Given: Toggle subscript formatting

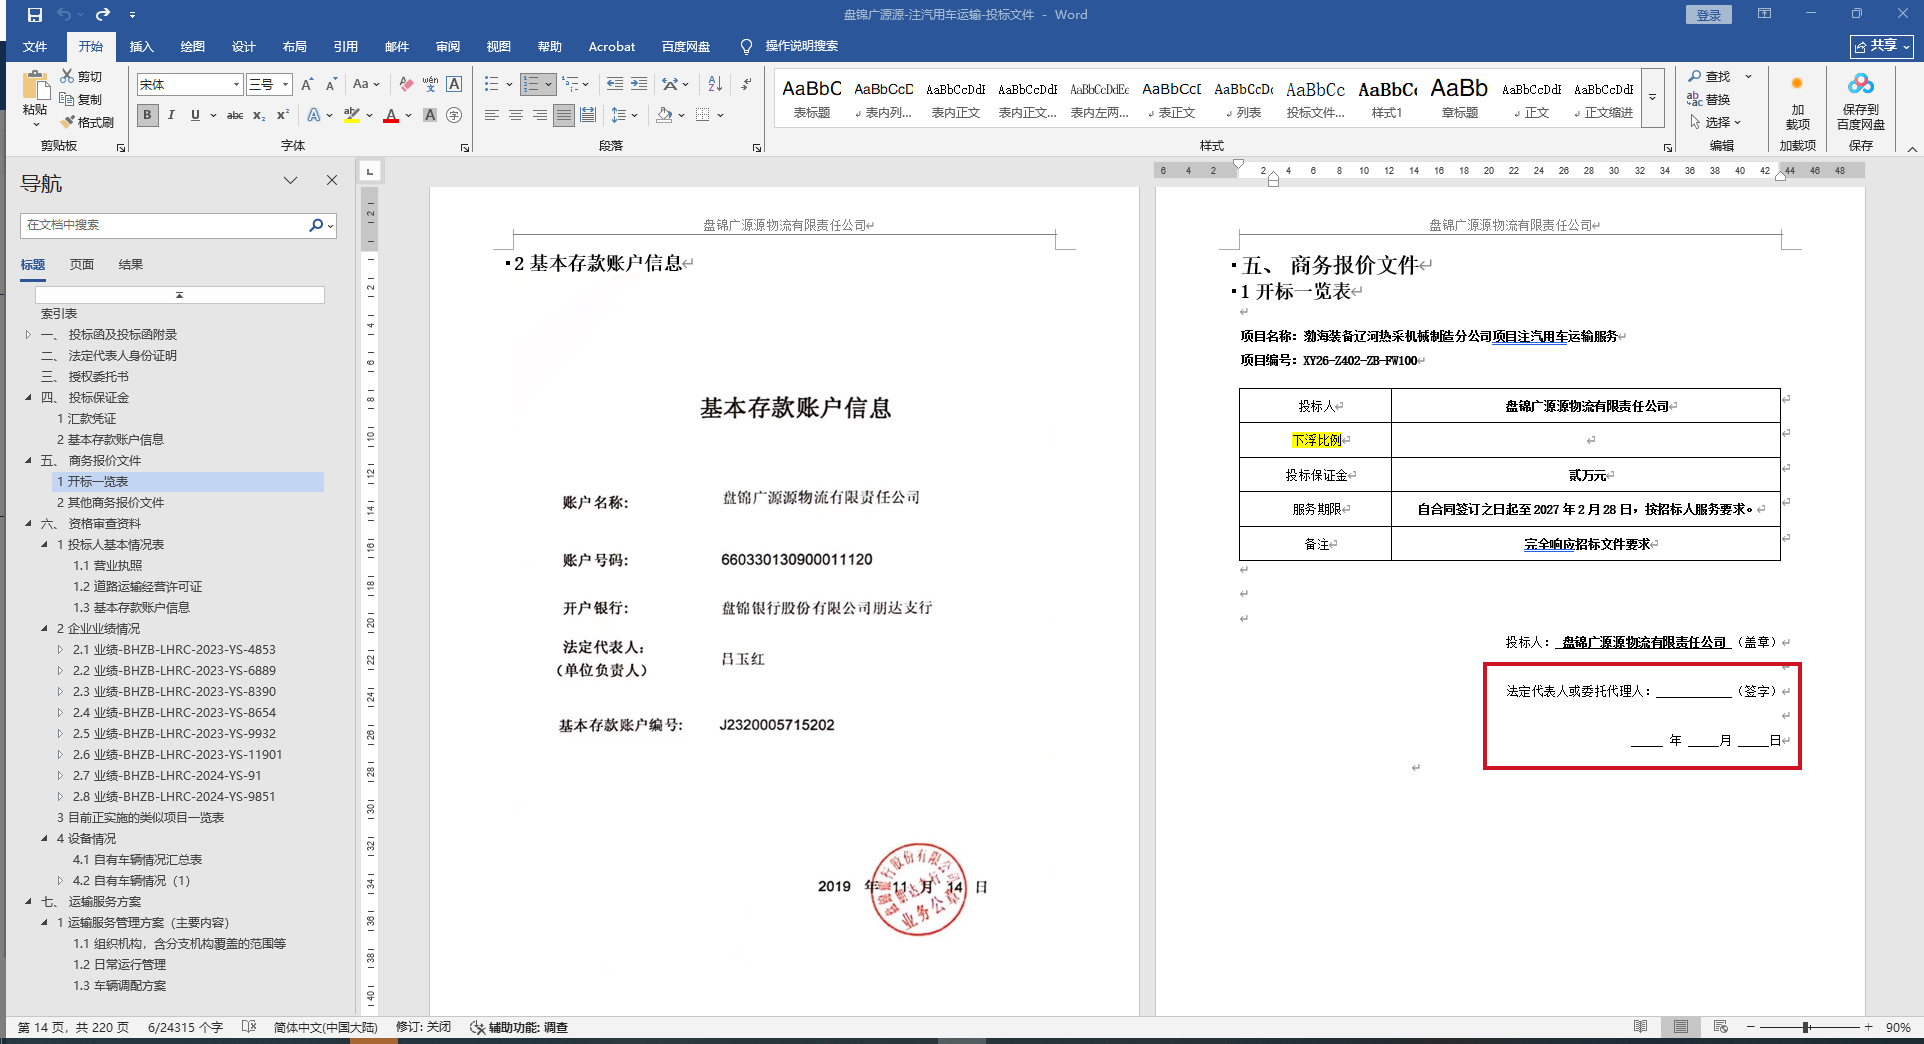Looking at the screenshot, I should (x=259, y=115).
